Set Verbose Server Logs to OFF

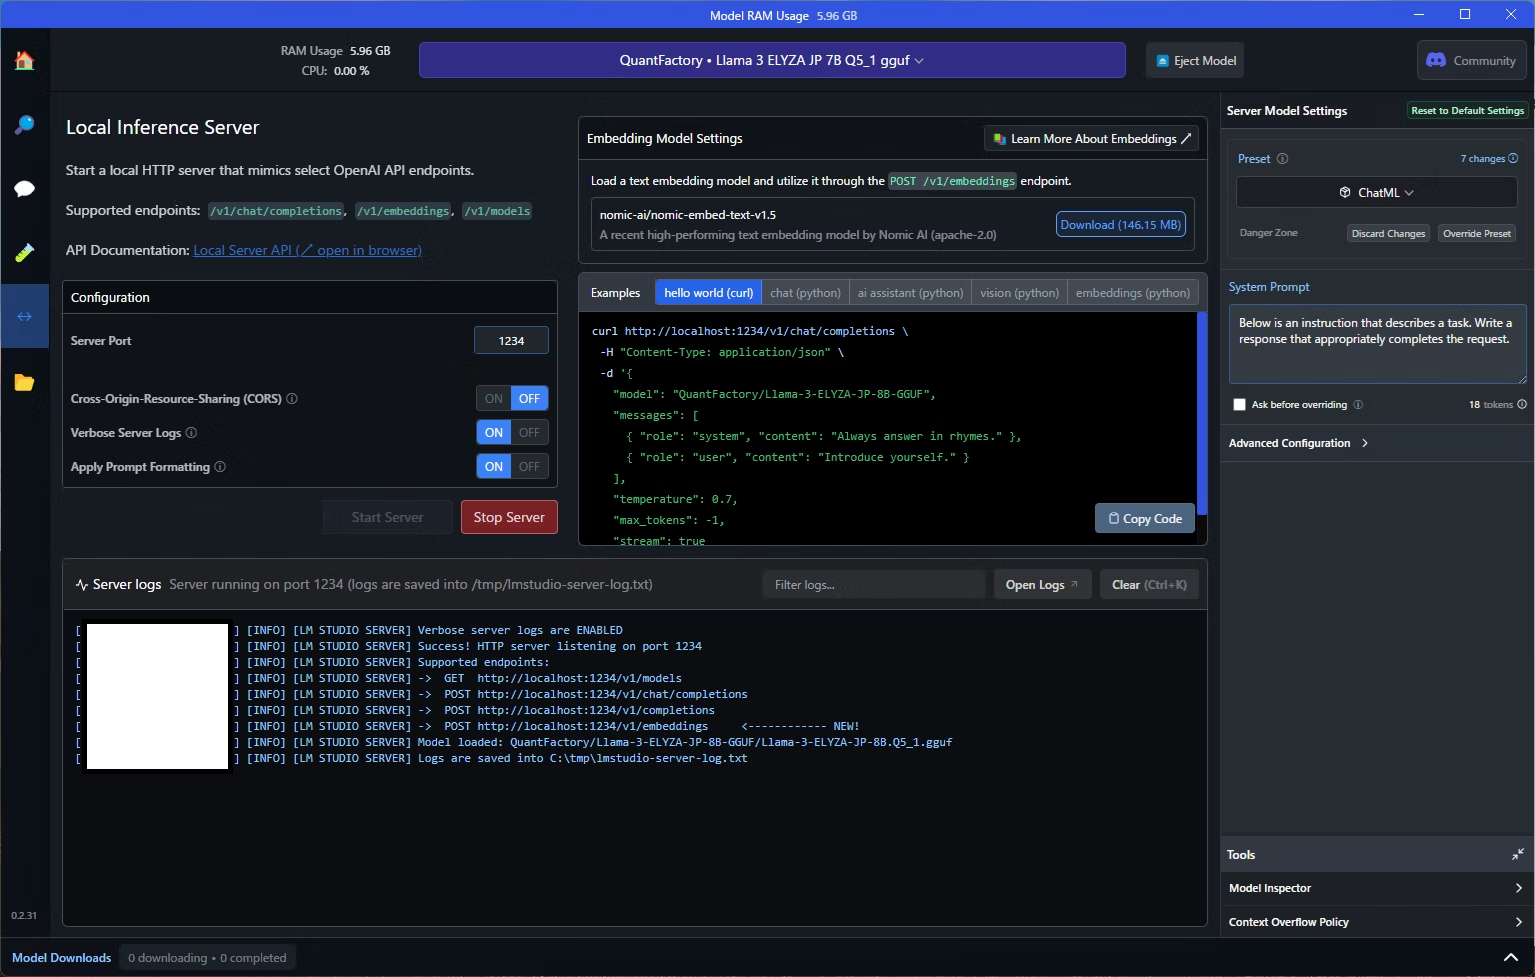point(530,432)
